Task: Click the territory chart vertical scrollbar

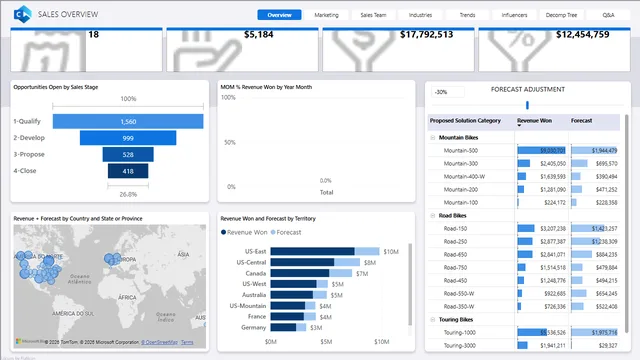Action: tap(410, 285)
